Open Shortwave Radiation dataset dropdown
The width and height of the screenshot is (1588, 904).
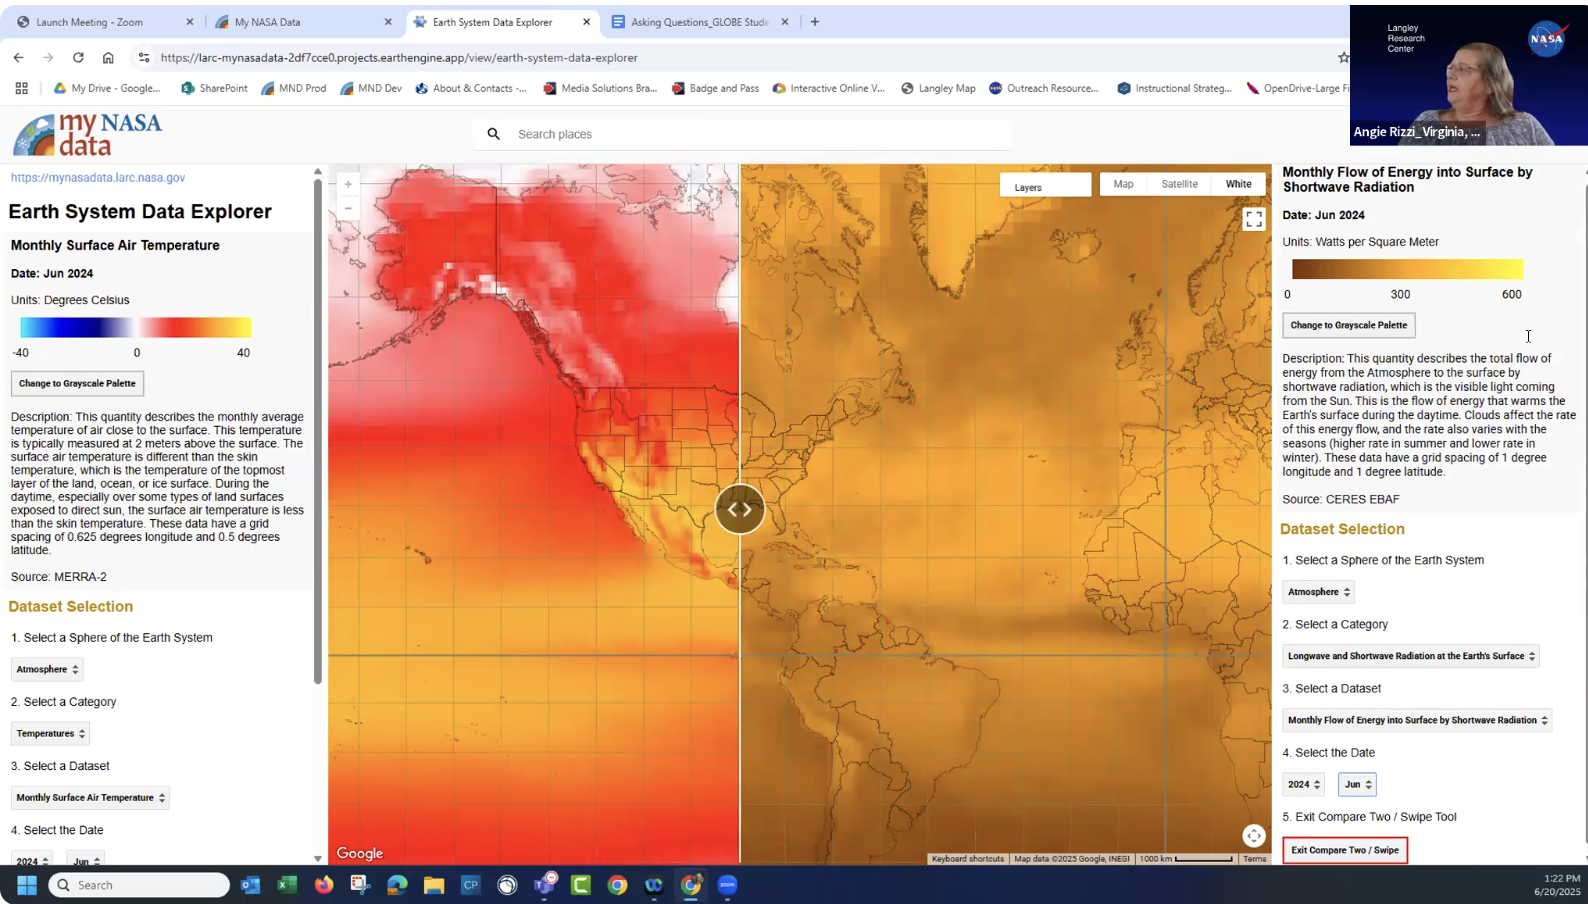[x=1418, y=720]
